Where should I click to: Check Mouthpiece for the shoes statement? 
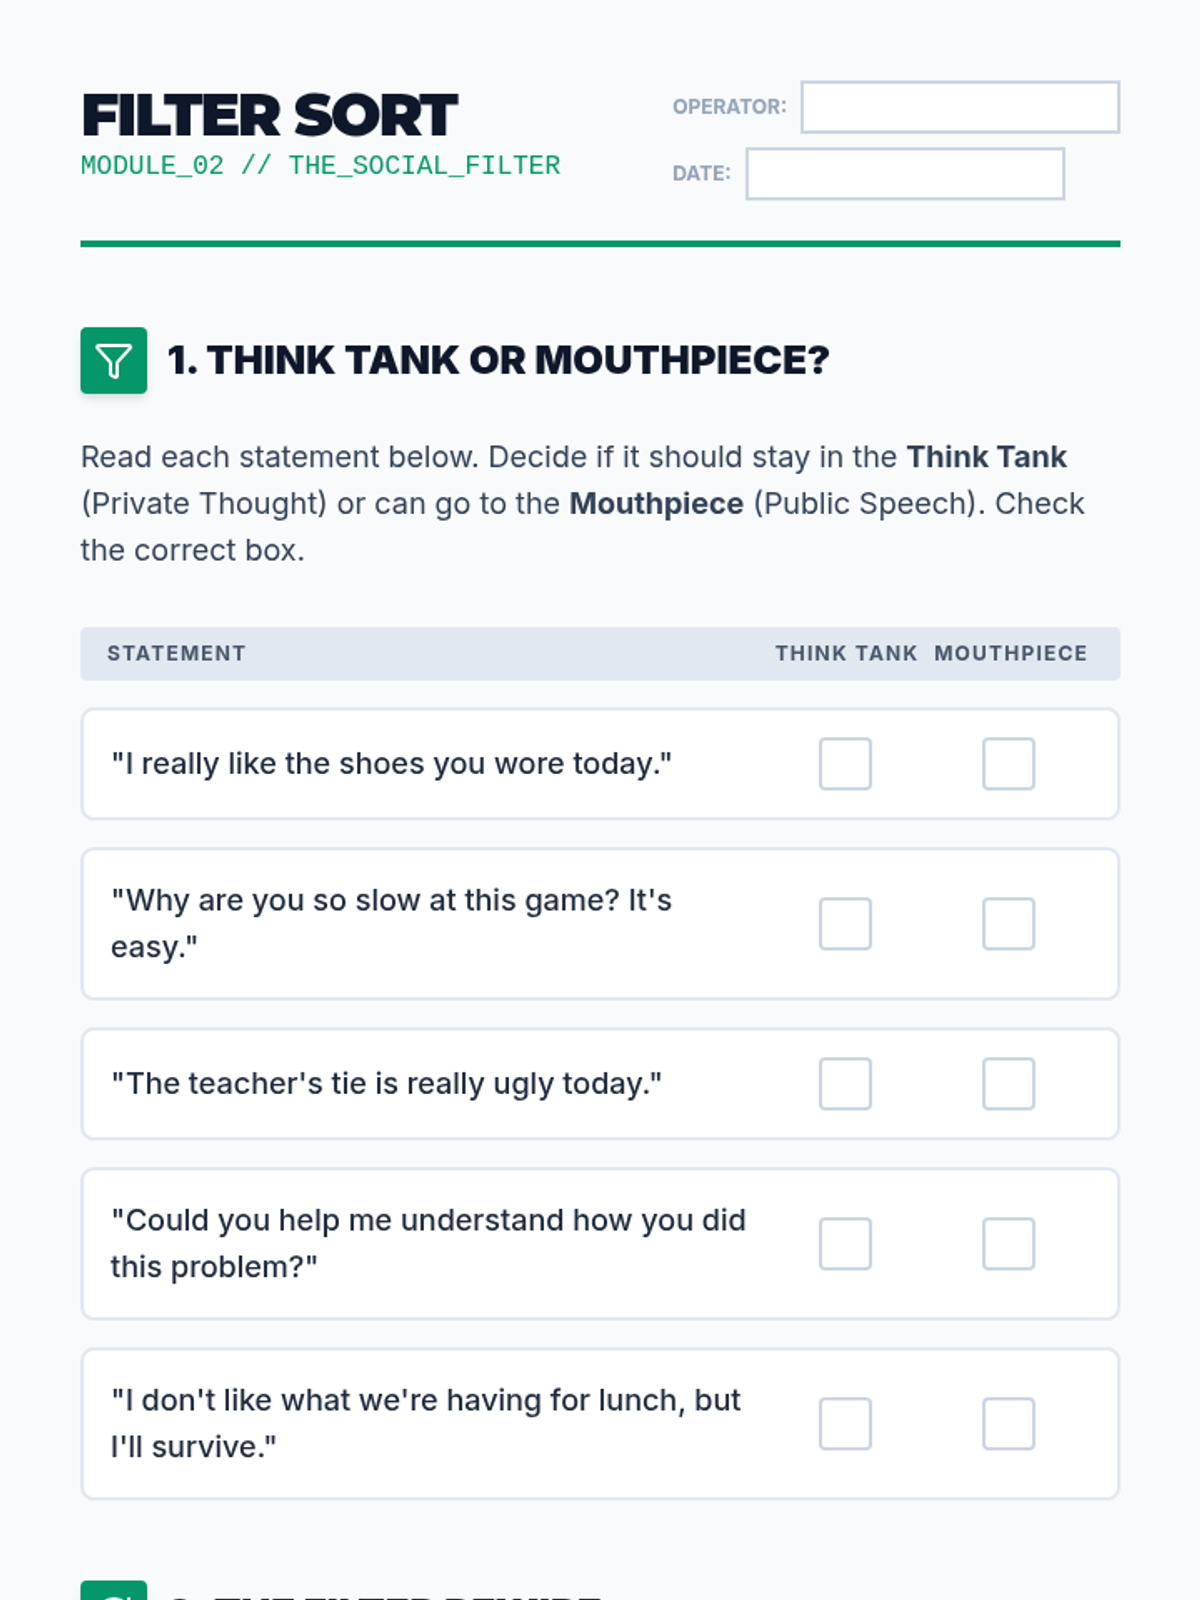click(x=1008, y=764)
